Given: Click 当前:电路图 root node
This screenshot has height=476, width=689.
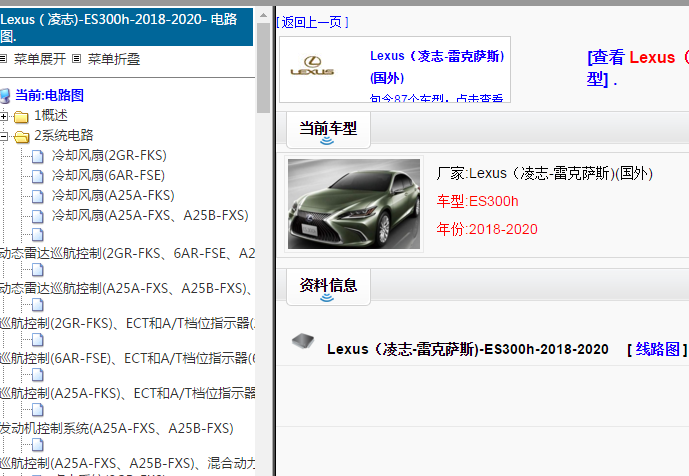Looking at the screenshot, I should pos(49,95).
